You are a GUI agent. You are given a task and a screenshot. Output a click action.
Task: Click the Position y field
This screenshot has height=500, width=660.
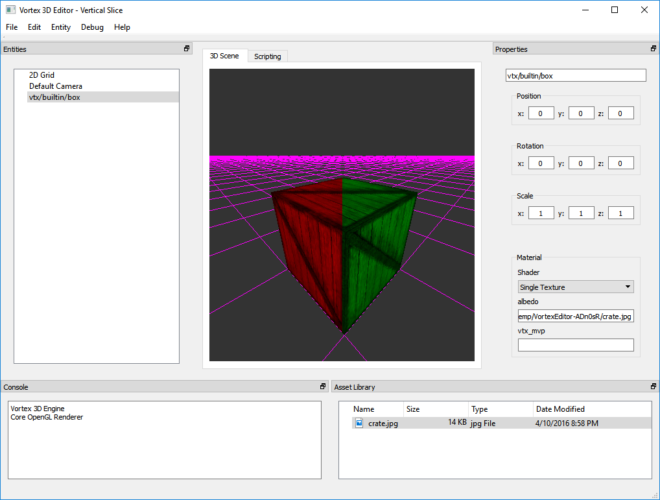[581, 113]
